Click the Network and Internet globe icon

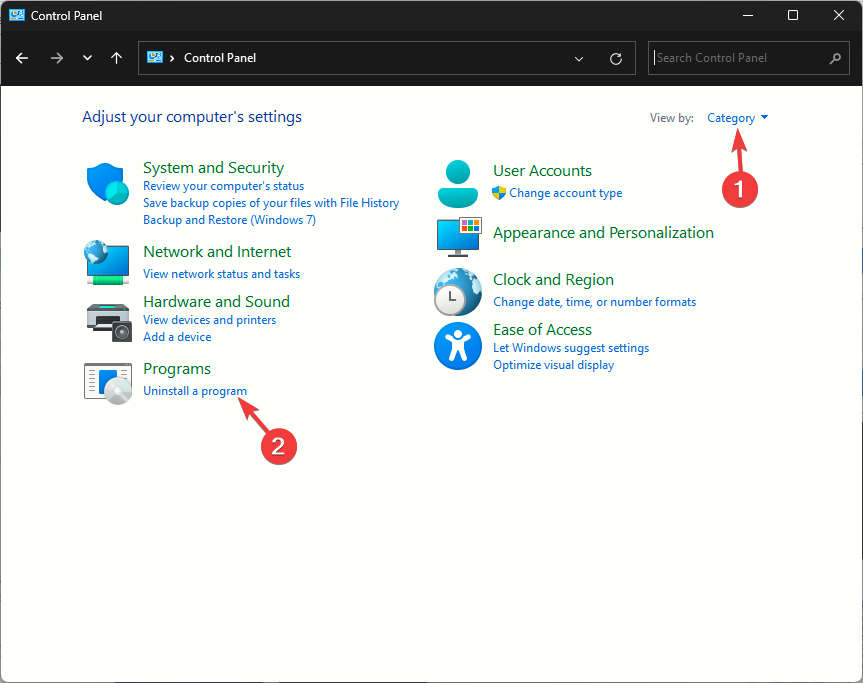[107, 262]
